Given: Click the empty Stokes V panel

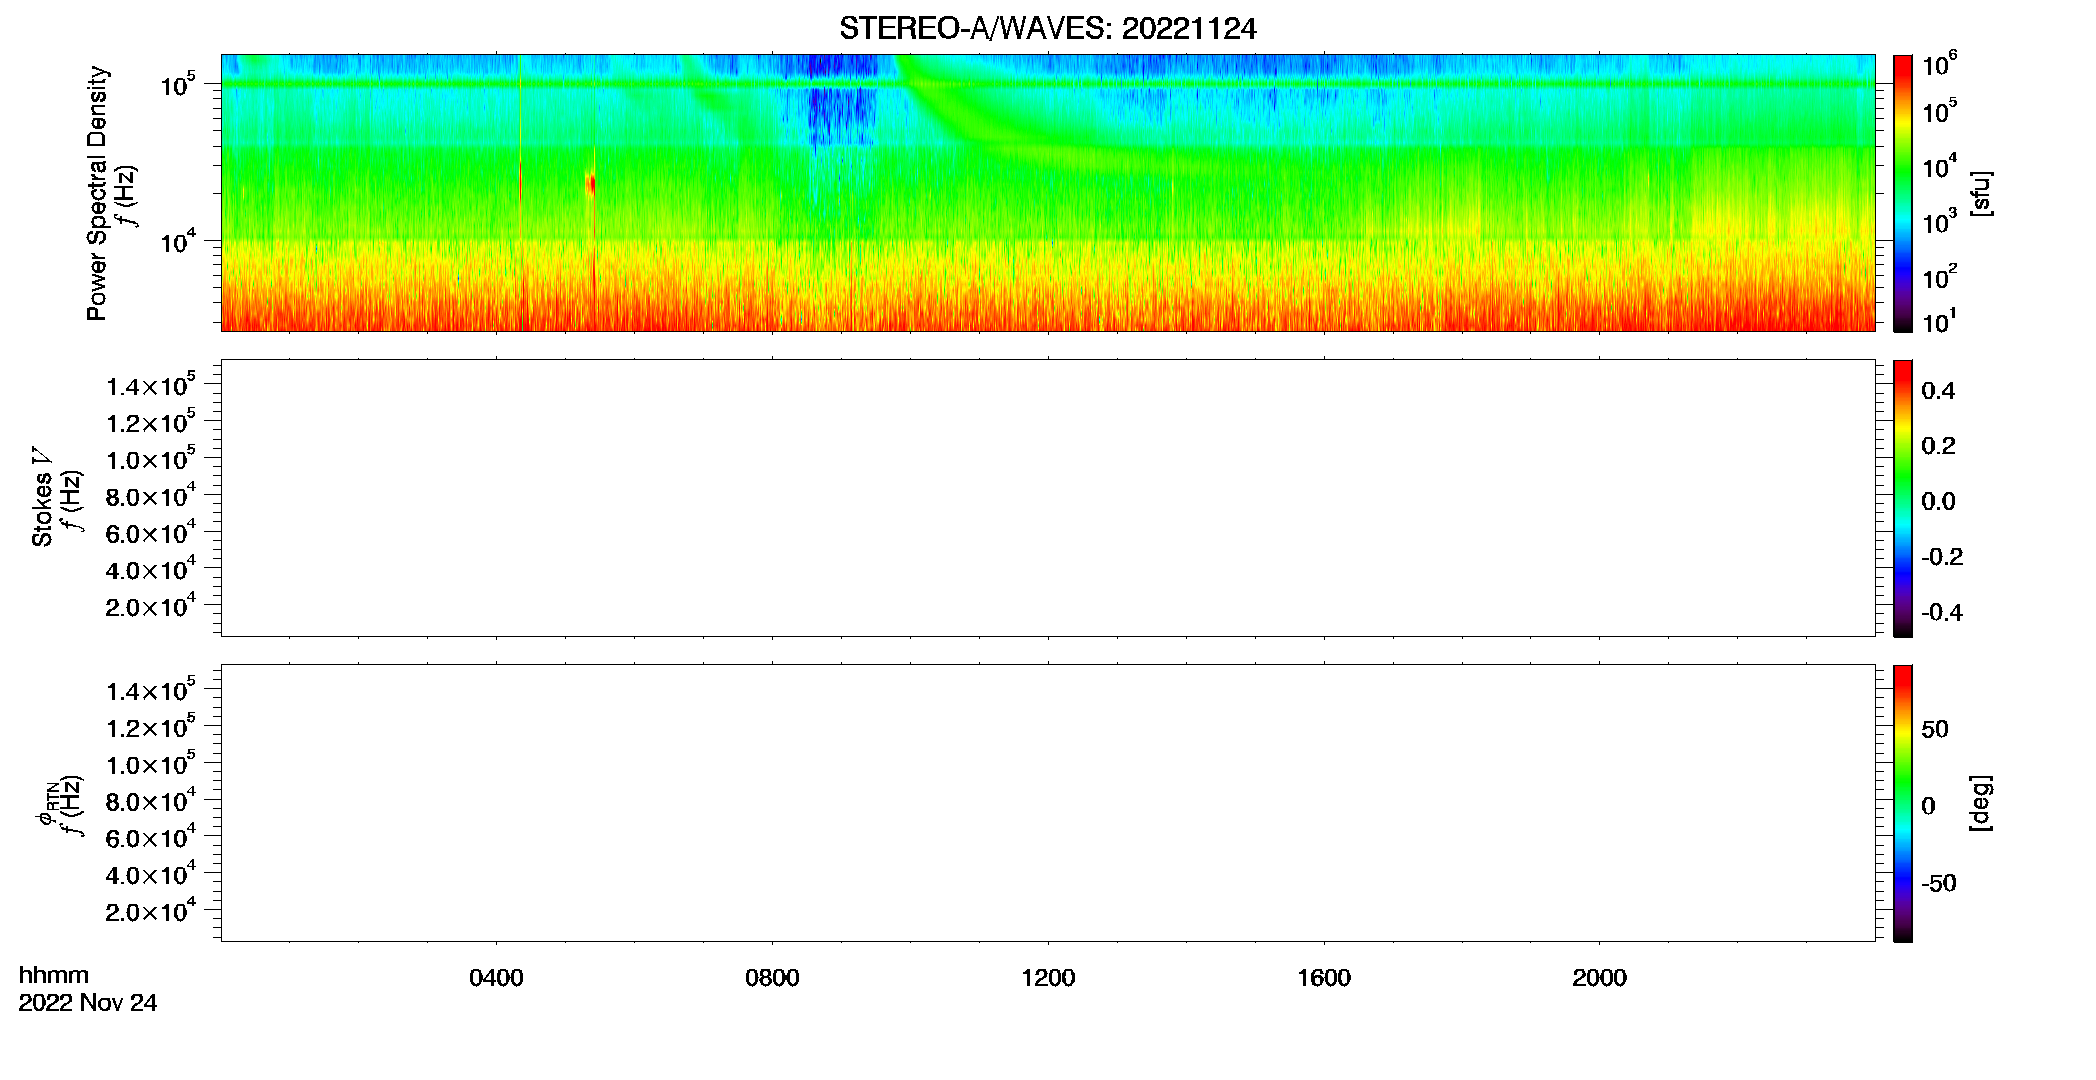Looking at the screenshot, I should click(x=1048, y=498).
